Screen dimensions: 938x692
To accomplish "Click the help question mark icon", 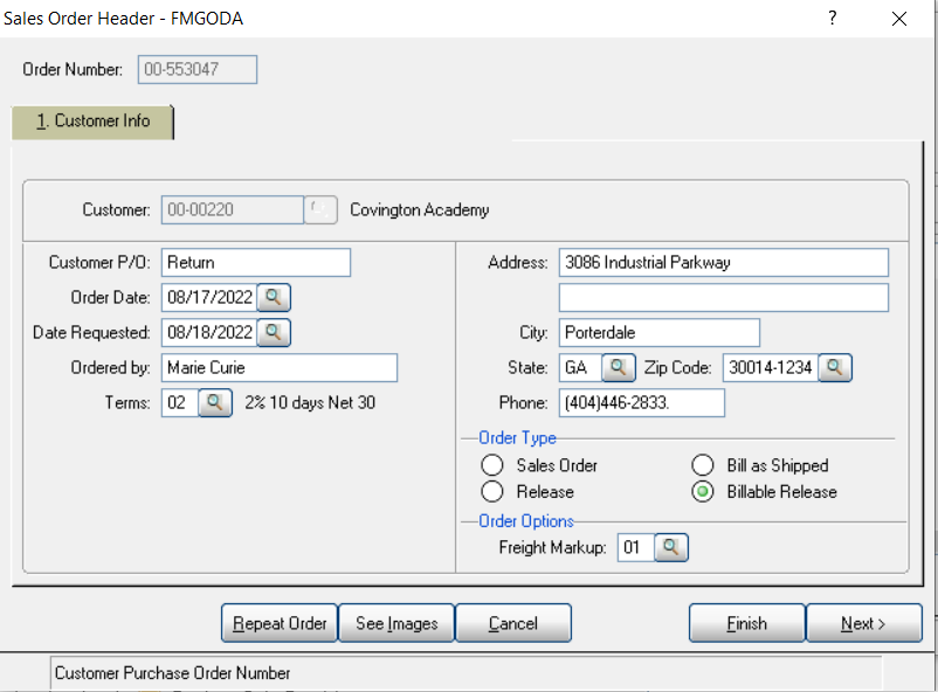I will tap(832, 18).
